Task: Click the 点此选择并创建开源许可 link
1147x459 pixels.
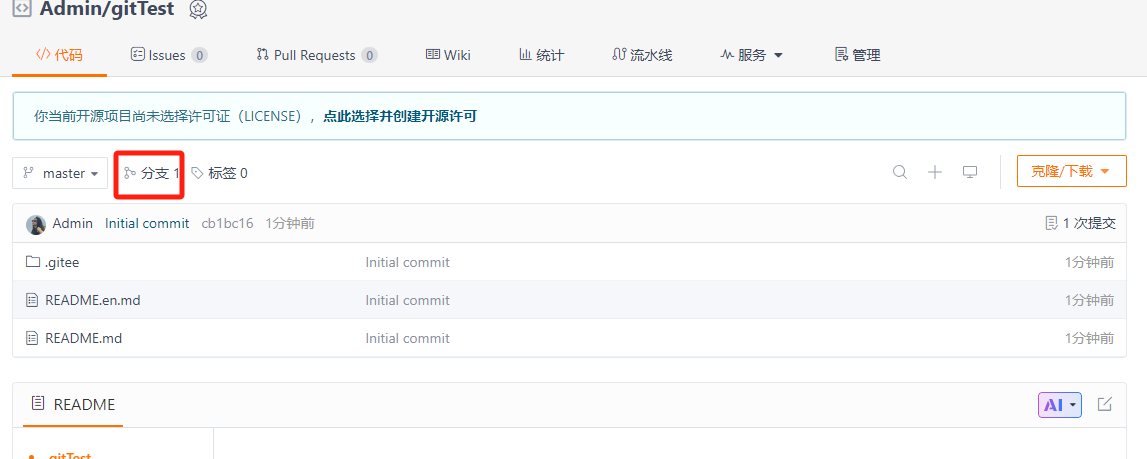Action: click(400, 116)
